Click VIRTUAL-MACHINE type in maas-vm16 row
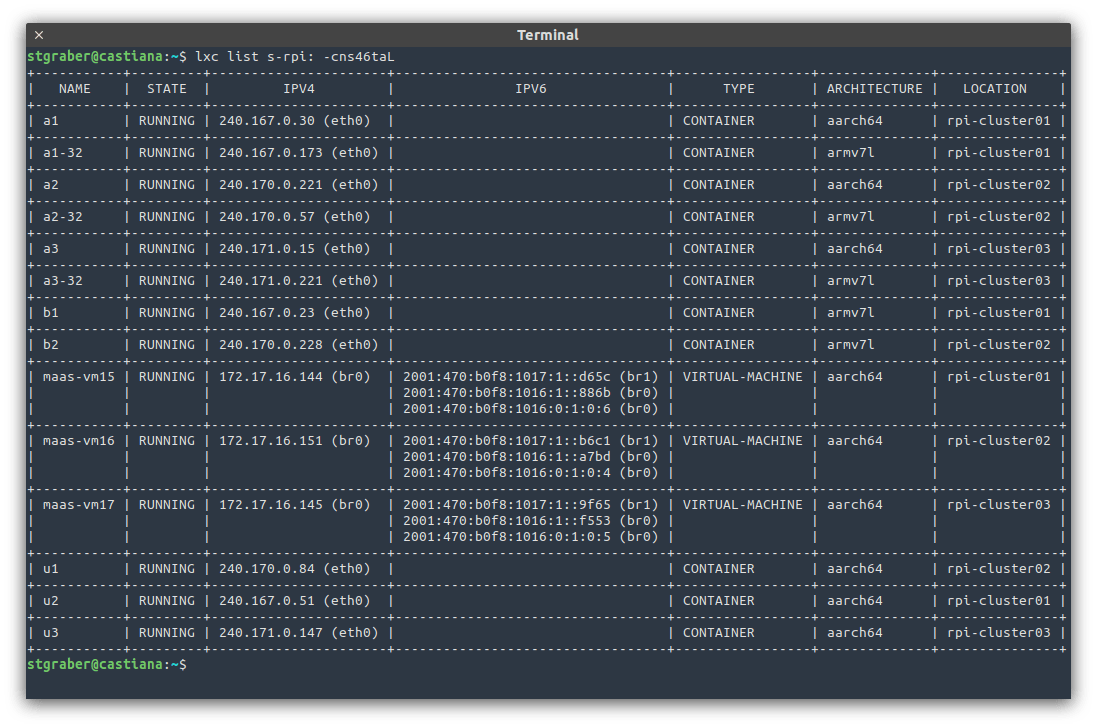The image size is (1097, 728). pos(742,441)
